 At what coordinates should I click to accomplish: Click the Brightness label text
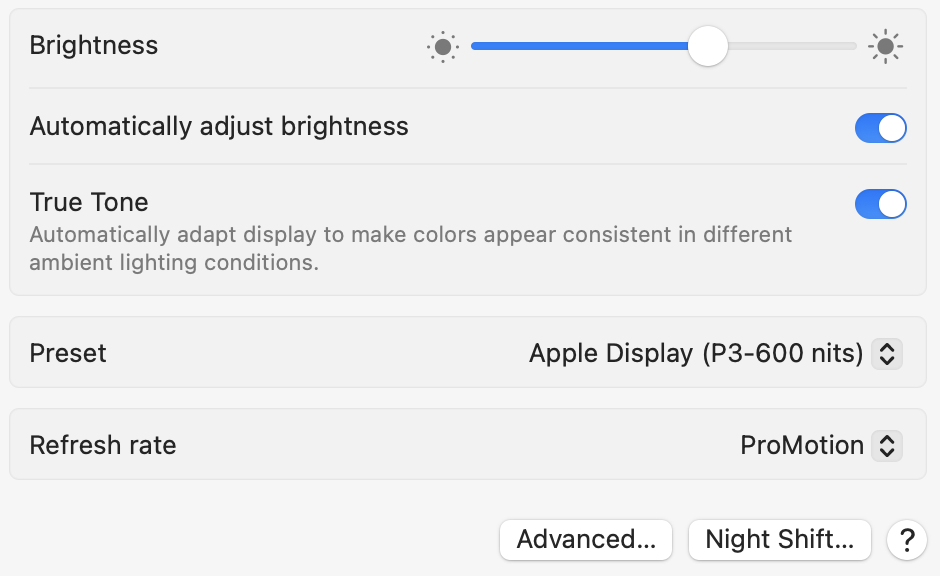94,45
